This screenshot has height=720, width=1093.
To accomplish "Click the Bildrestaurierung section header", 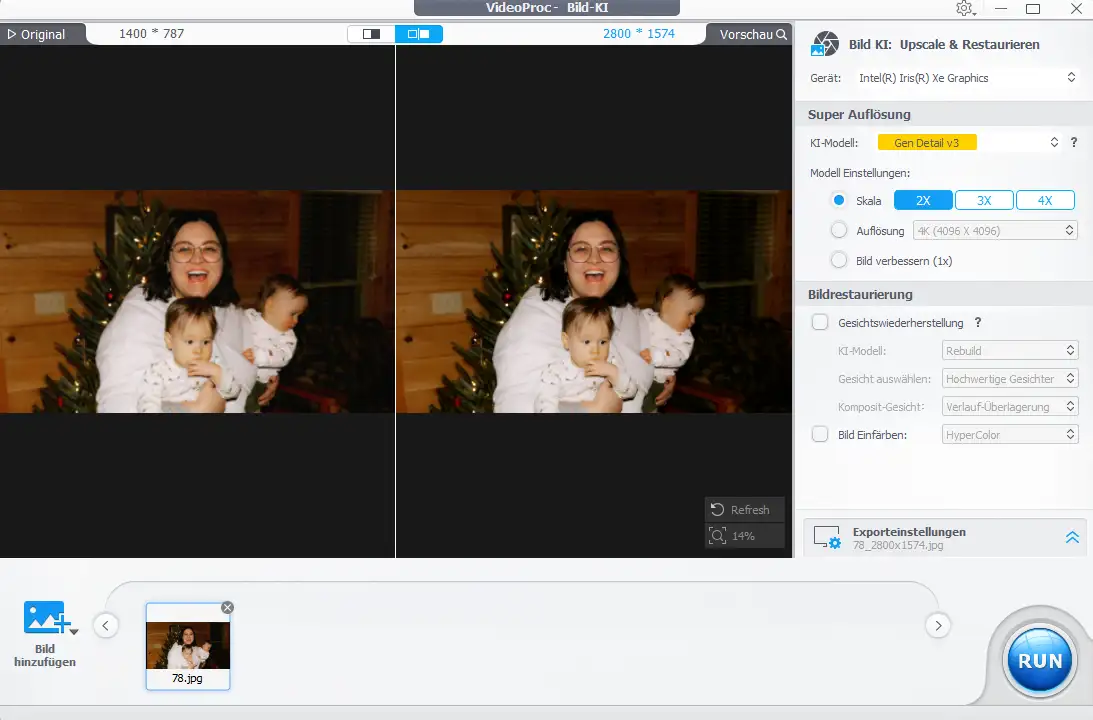I will pos(859,294).
